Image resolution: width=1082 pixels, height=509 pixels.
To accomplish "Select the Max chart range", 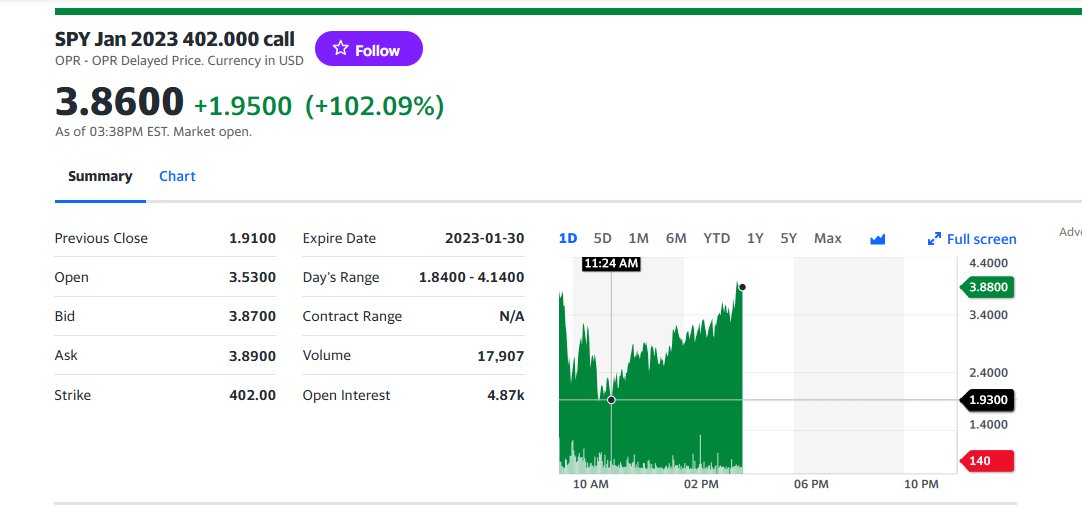I will coord(827,239).
